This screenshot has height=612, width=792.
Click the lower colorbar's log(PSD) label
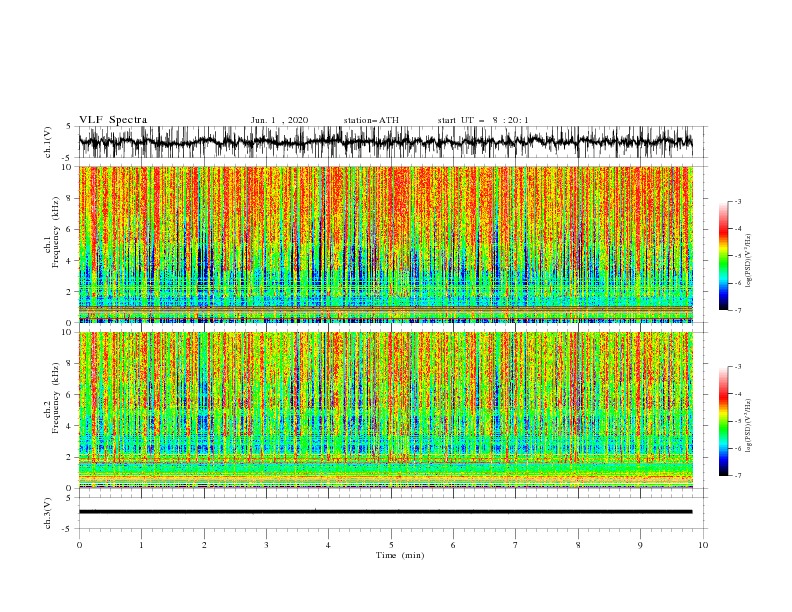tap(749, 425)
